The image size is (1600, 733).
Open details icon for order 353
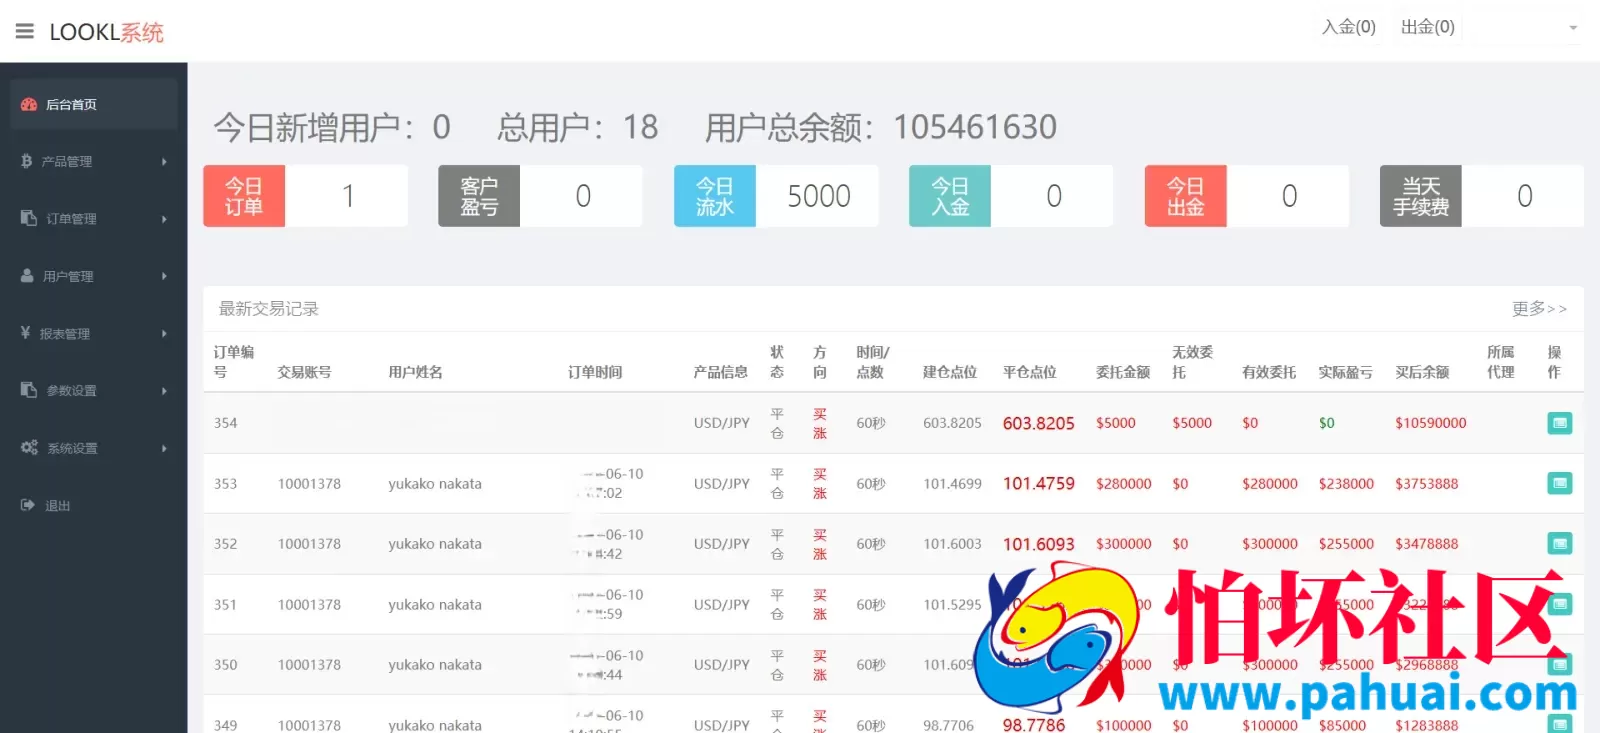point(1560,483)
